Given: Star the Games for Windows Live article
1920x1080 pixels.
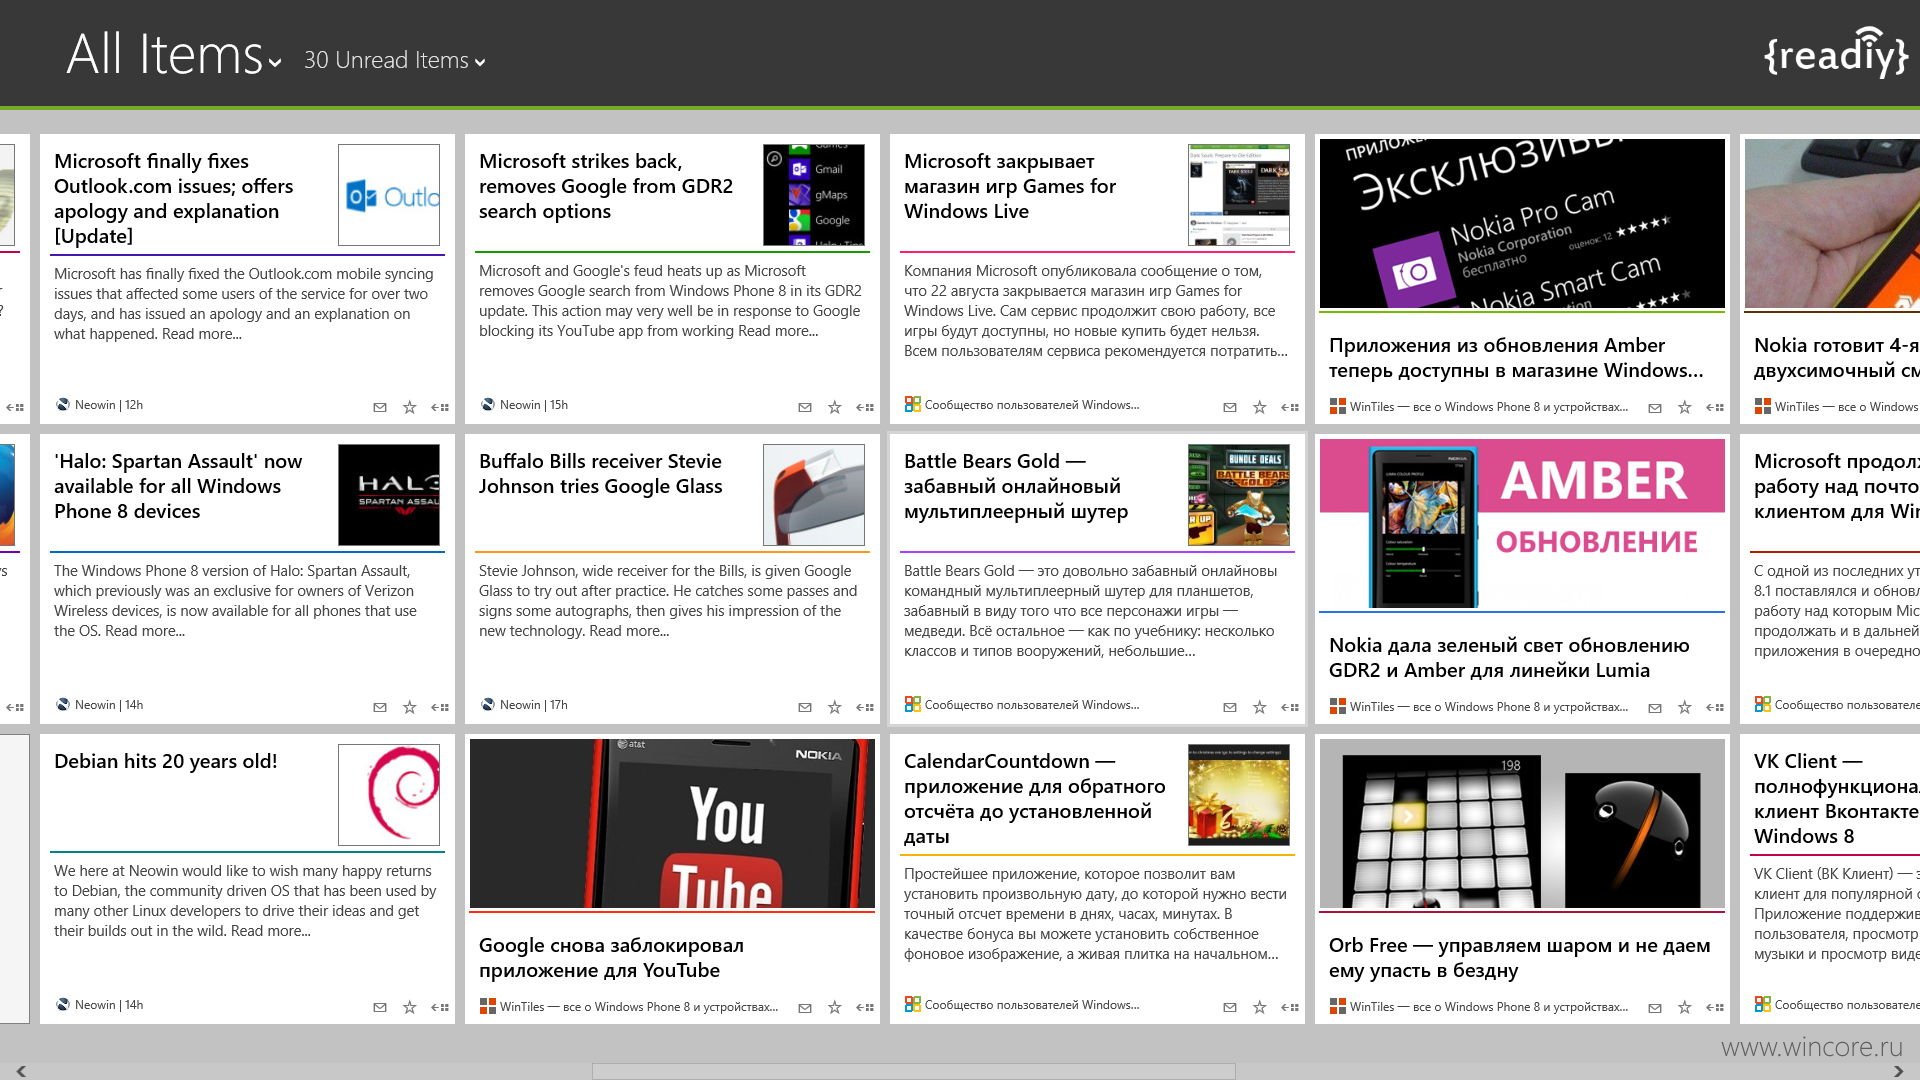Looking at the screenshot, I should click(x=1259, y=407).
